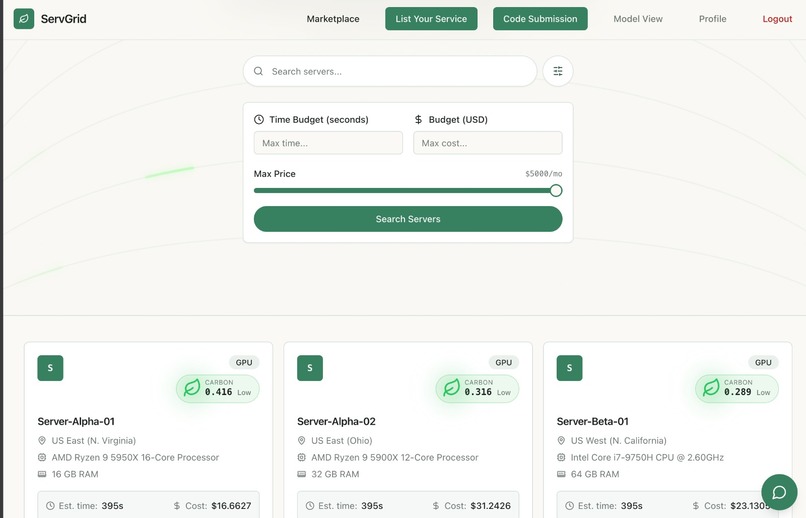
Task: Click the Search Servers button
Action: pos(408,219)
